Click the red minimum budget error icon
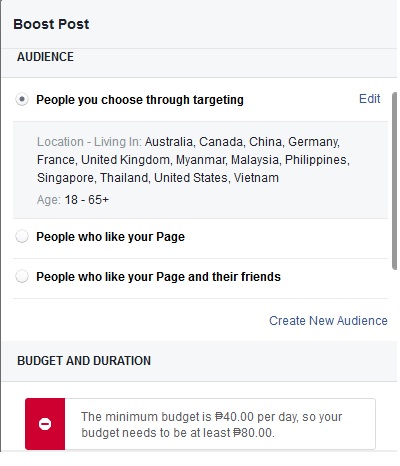400x466 pixels. 45,424
